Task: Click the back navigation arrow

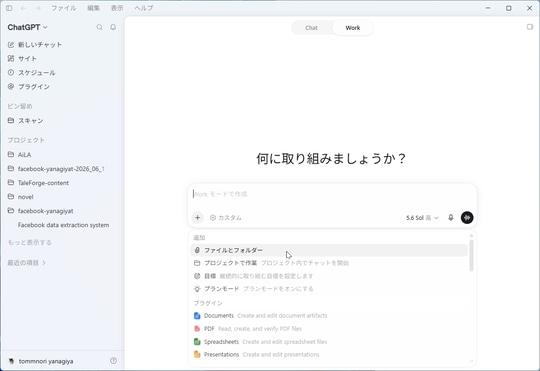Action: pyautogui.click(x=23, y=8)
